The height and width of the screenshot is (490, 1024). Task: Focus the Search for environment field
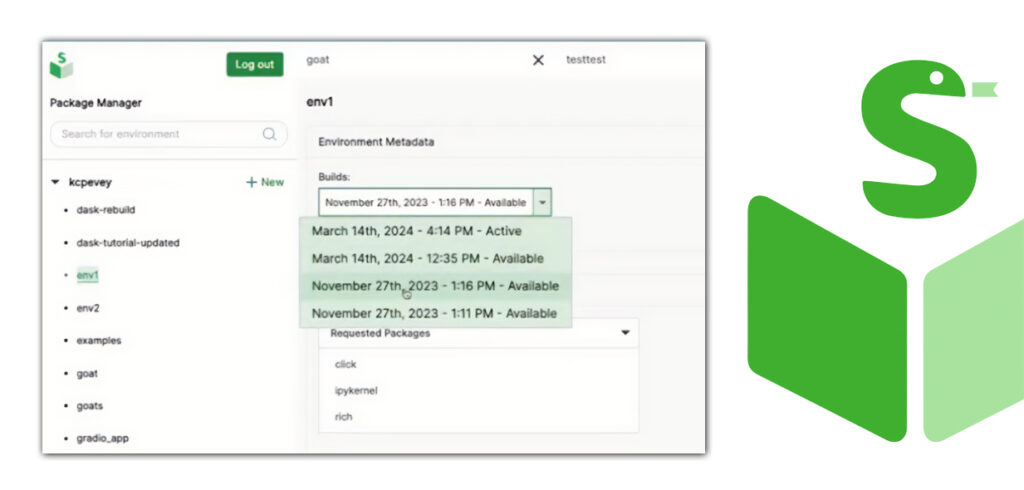168,134
